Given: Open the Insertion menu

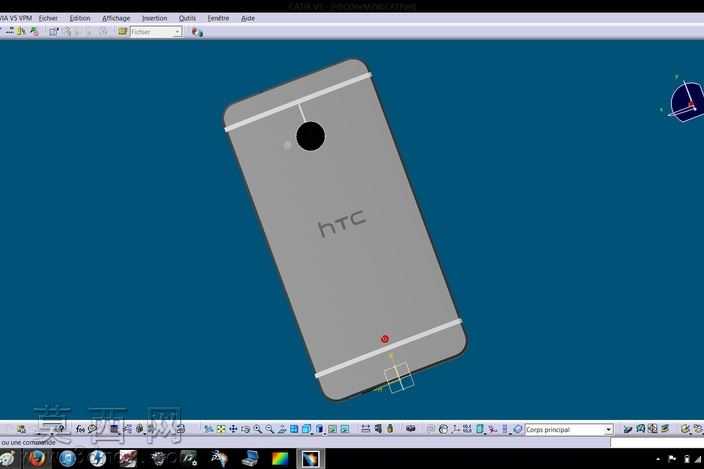Looking at the screenshot, I should tap(154, 18).
